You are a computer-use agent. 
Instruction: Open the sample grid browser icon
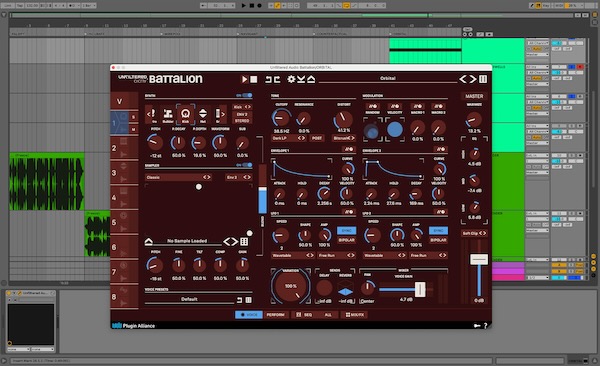click(244, 242)
